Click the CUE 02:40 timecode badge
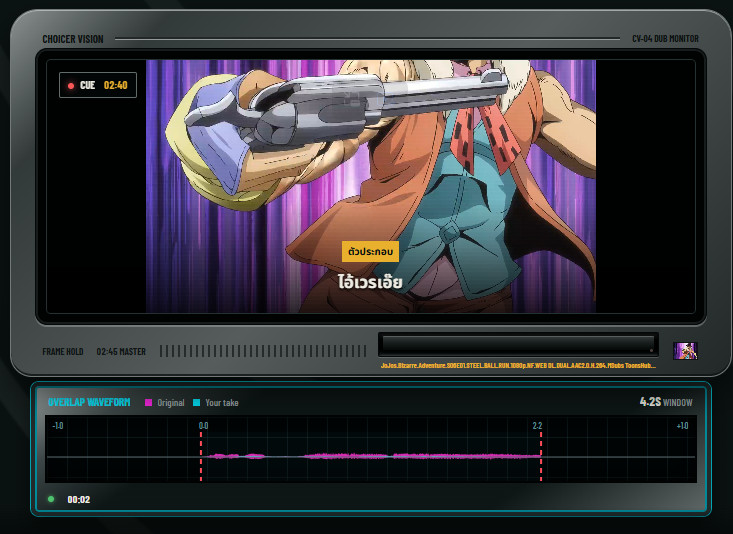733x534 pixels. pyautogui.click(x=98, y=85)
